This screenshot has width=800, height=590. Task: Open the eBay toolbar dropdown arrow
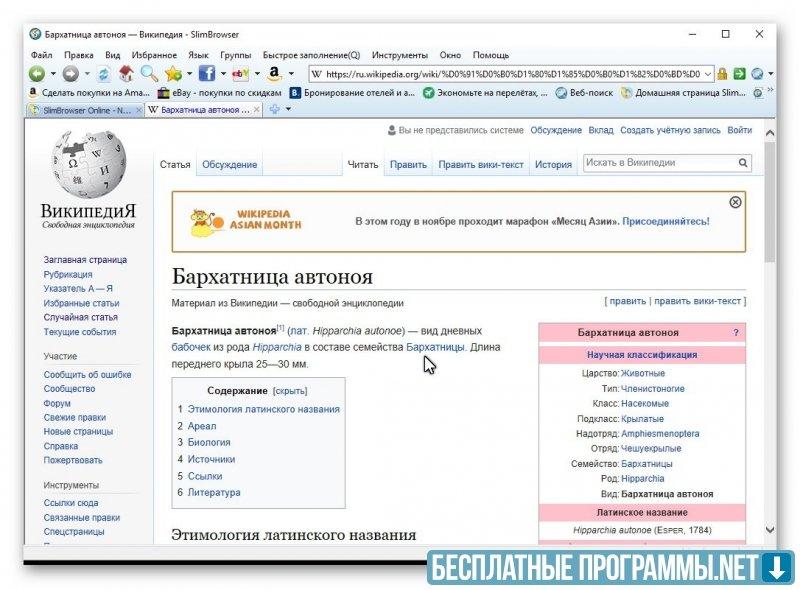[x=257, y=74]
